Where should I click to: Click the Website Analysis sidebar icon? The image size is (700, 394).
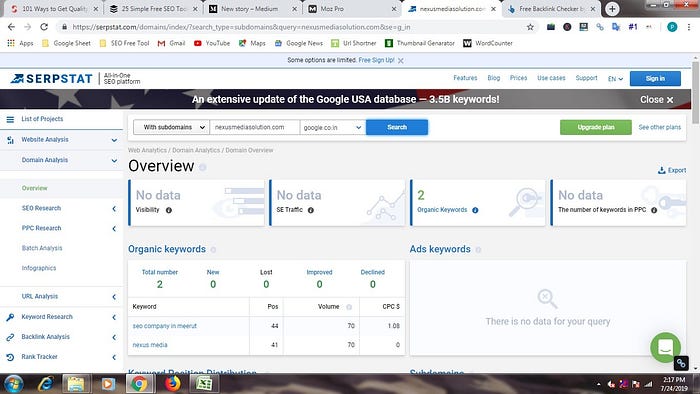coord(10,140)
